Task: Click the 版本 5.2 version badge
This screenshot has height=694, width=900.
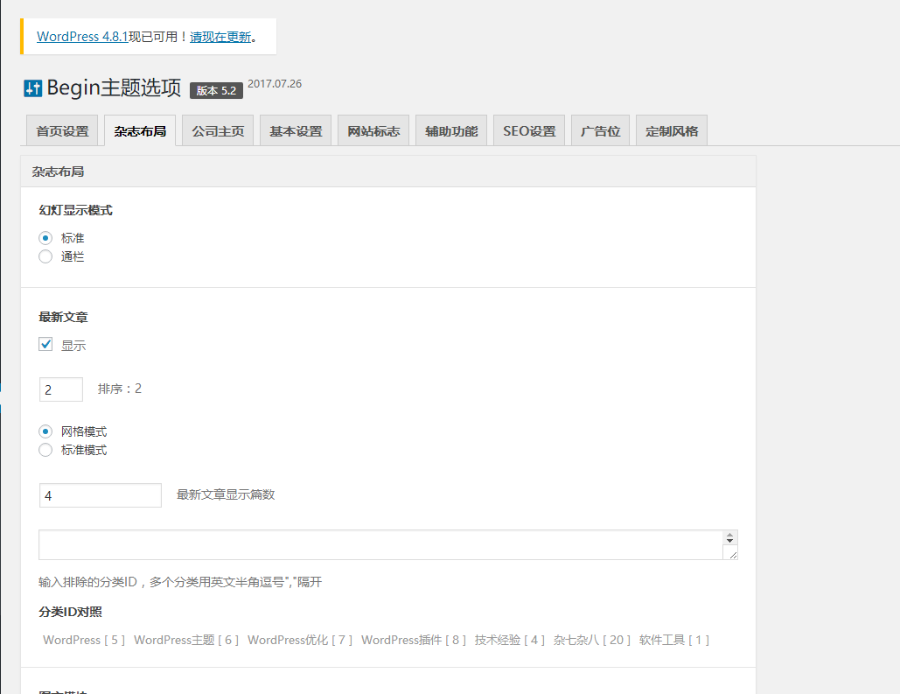Action: tap(216, 90)
